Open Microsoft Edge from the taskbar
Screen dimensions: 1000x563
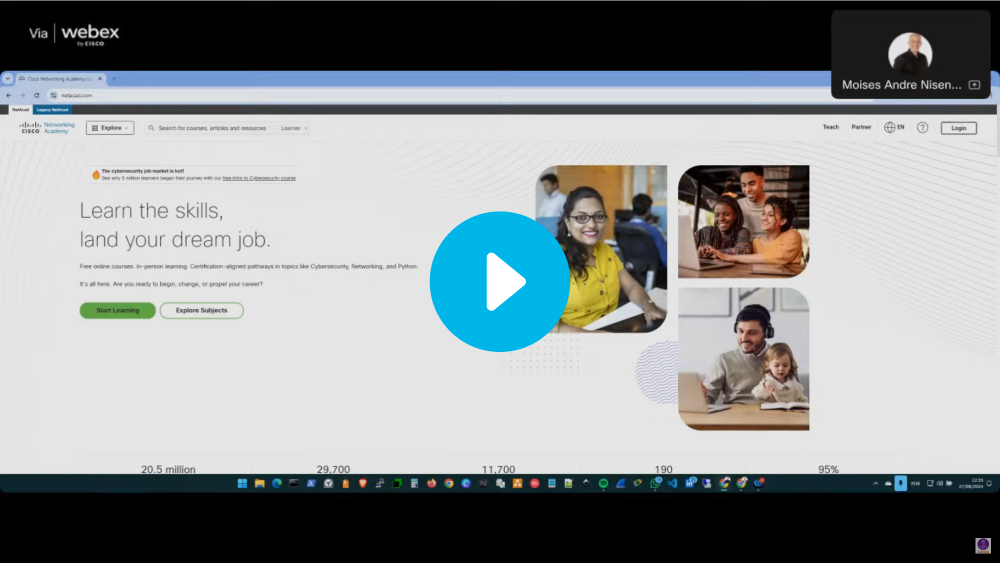coord(277,483)
